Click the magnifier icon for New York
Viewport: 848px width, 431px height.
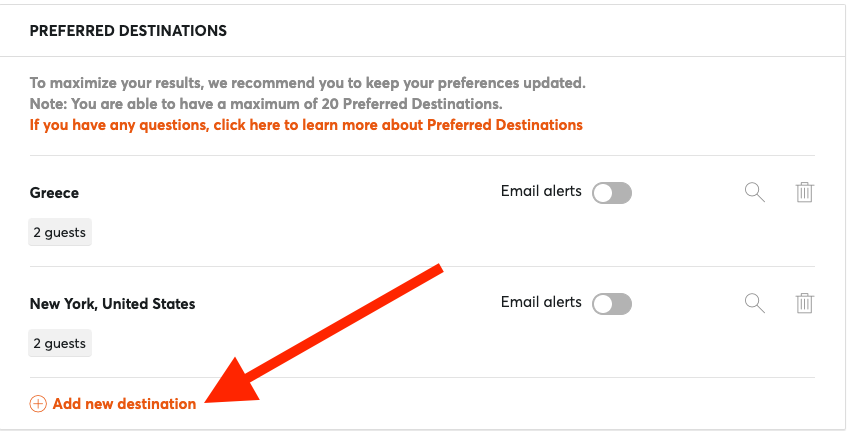click(754, 303)
